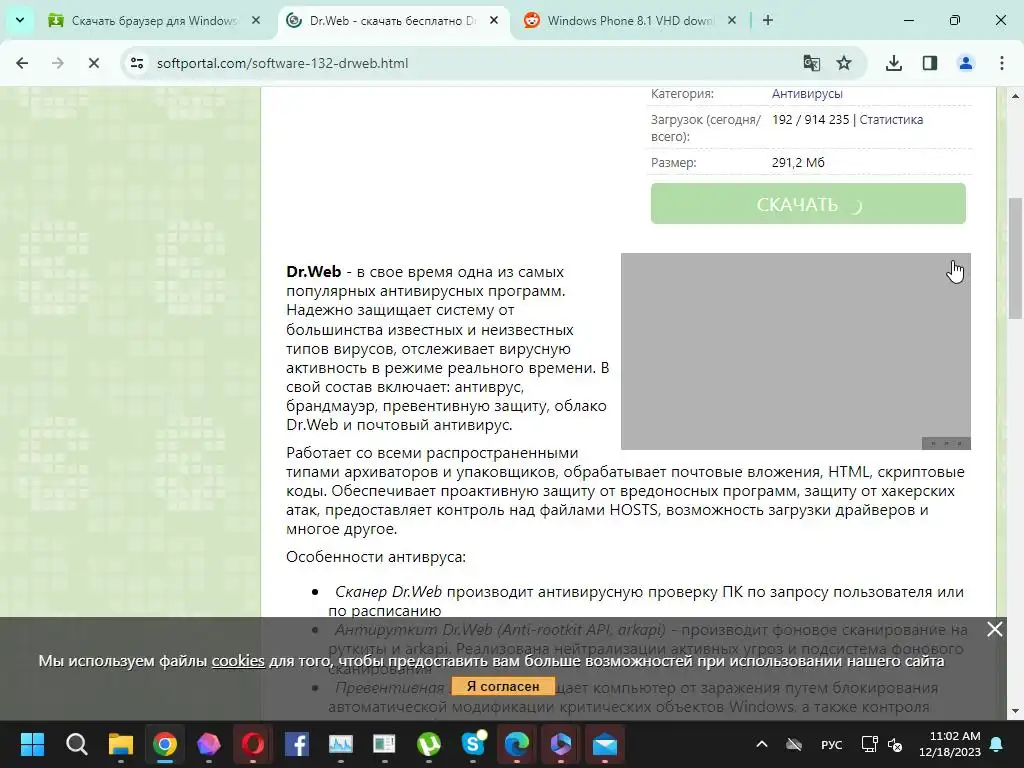Open the tab search dropdown arrow
1024x768 pixels.
coord(20,20)
